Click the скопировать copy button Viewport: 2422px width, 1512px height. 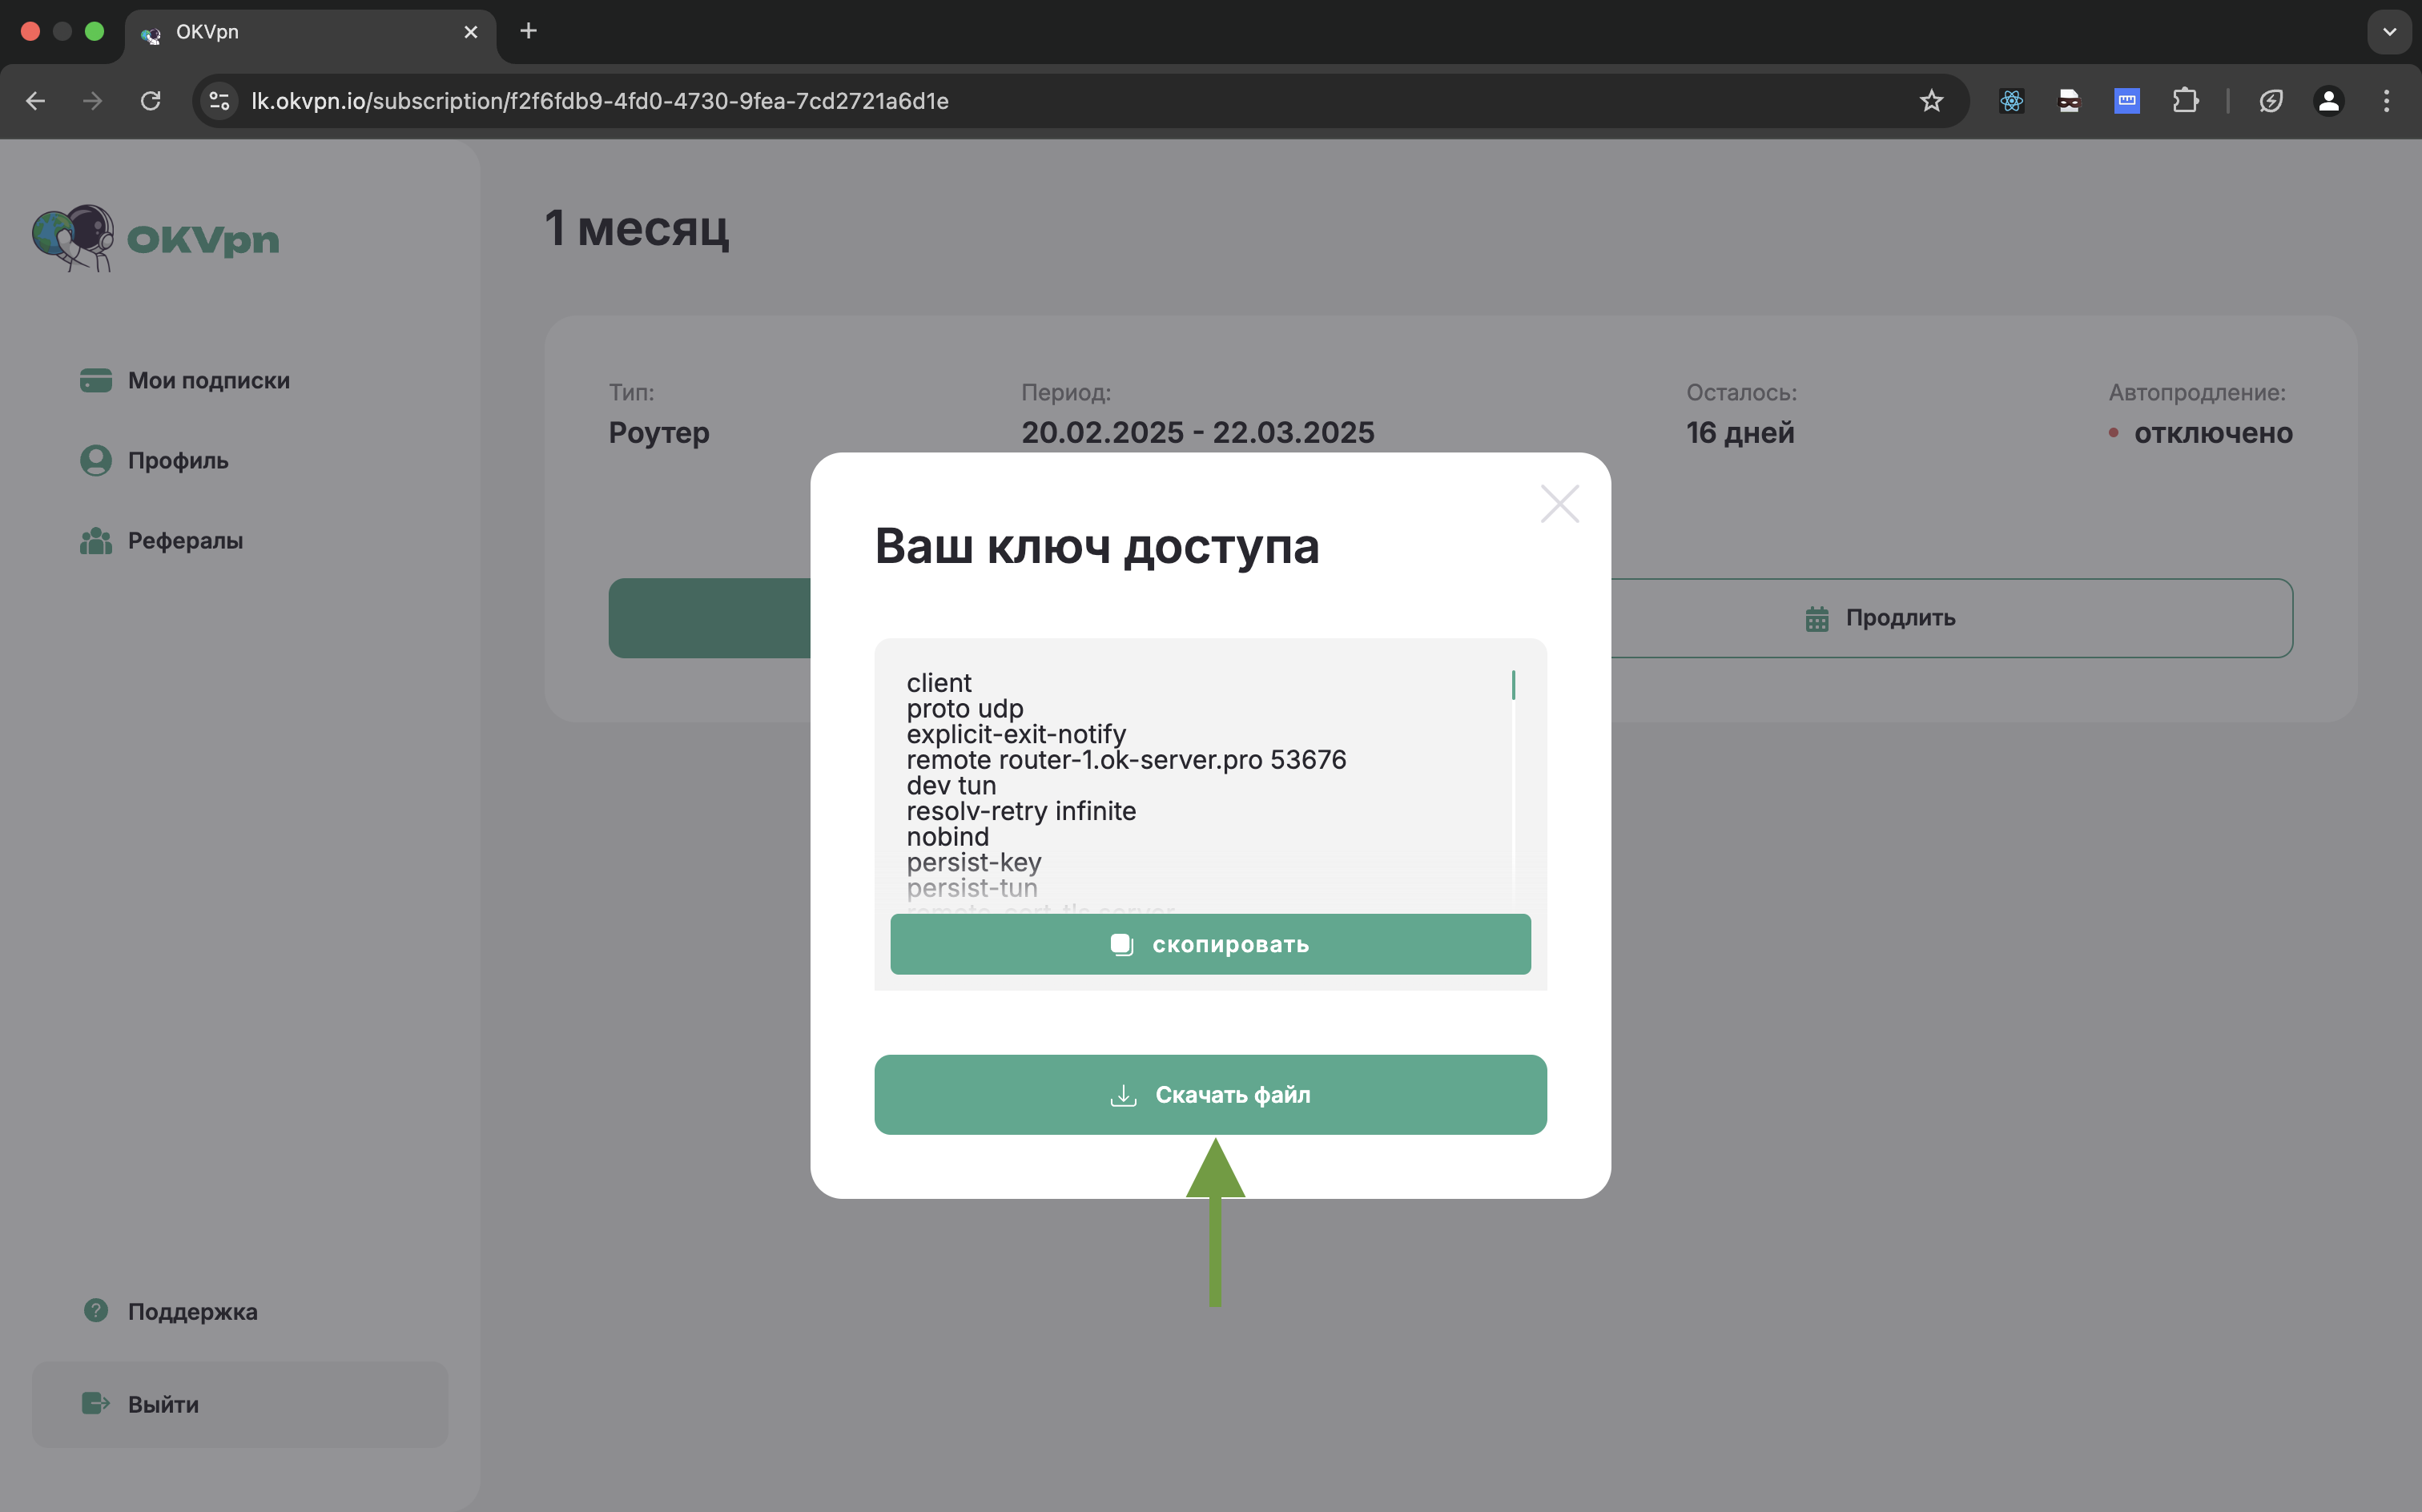click(x=1210, y=944)
